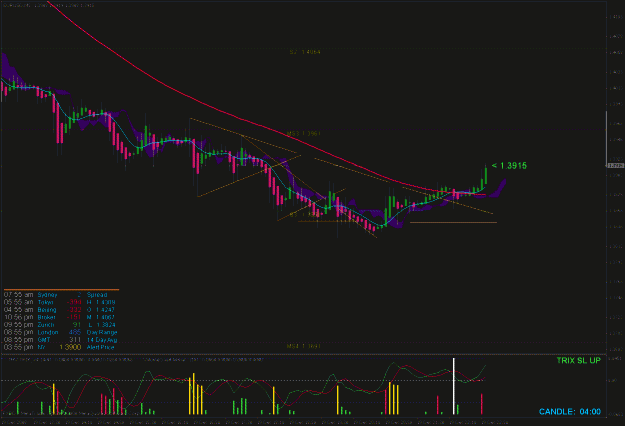Viewport: 625px width, 426px height.
Task: Select the 'Alert Price' label
Action: coord(100,347)
